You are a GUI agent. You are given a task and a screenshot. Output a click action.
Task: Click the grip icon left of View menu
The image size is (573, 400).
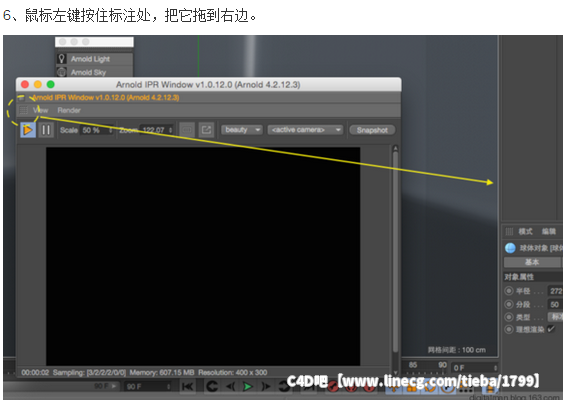click(x=23, y=110)
